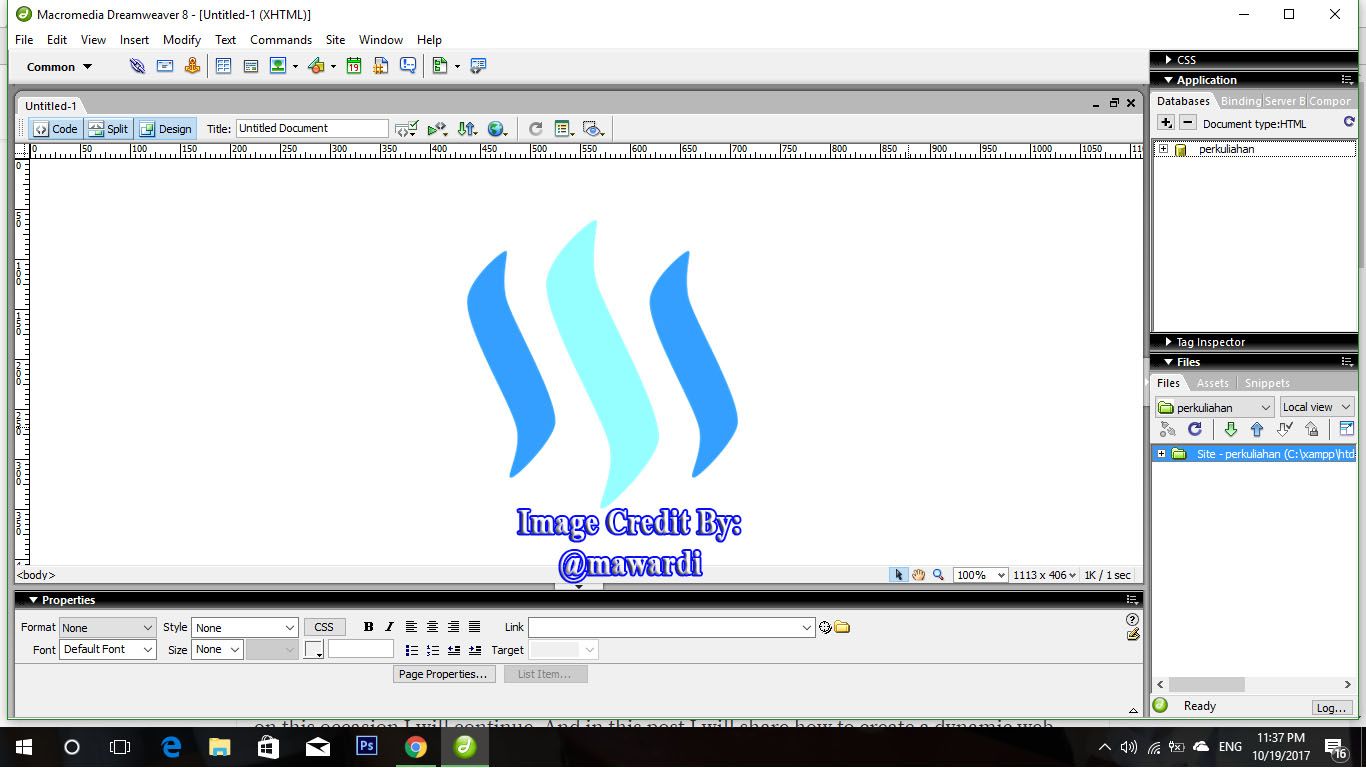Put files with the blue up arrow
Image resolution: width=1366 pixels, height=768 pixels.
[1257, 429]
